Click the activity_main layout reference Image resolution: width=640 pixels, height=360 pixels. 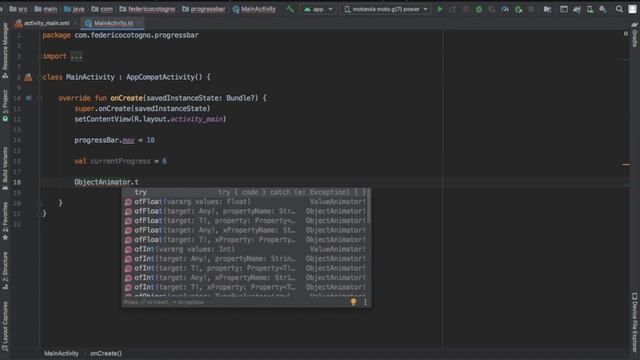click(x=196, y=119)
